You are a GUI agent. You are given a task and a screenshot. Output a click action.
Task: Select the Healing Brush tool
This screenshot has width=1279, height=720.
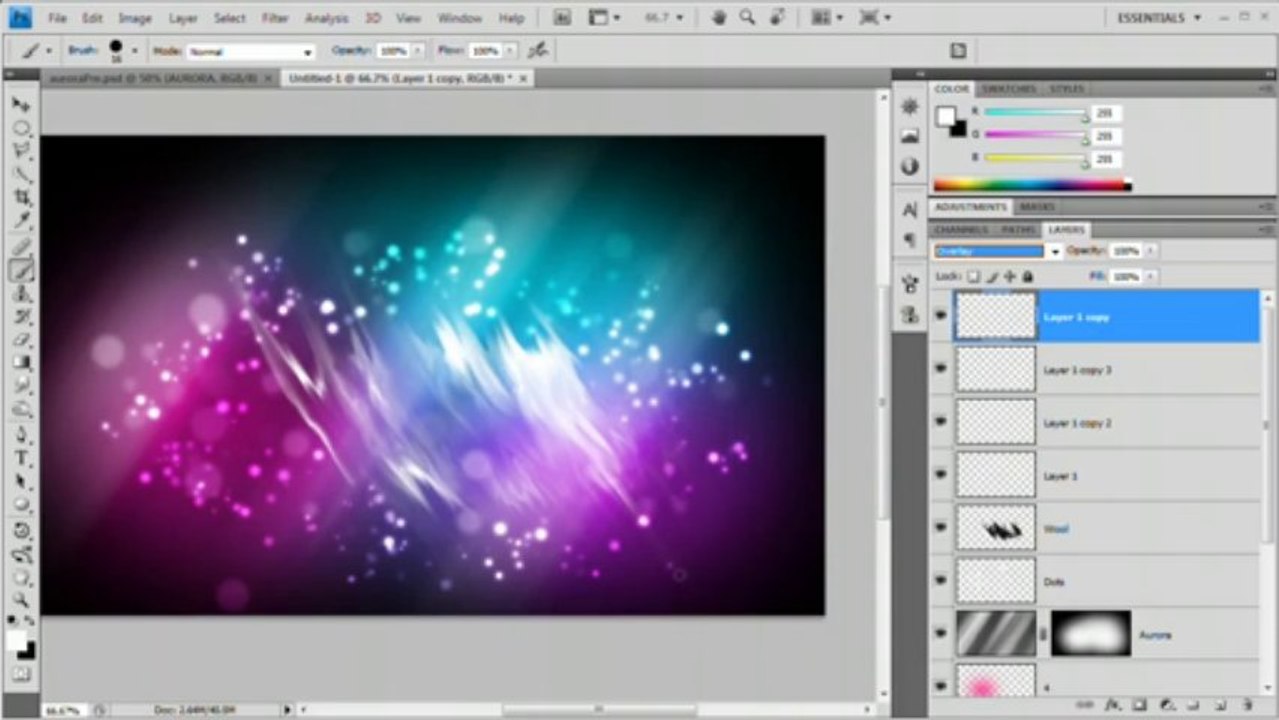(x=21, y=246)
